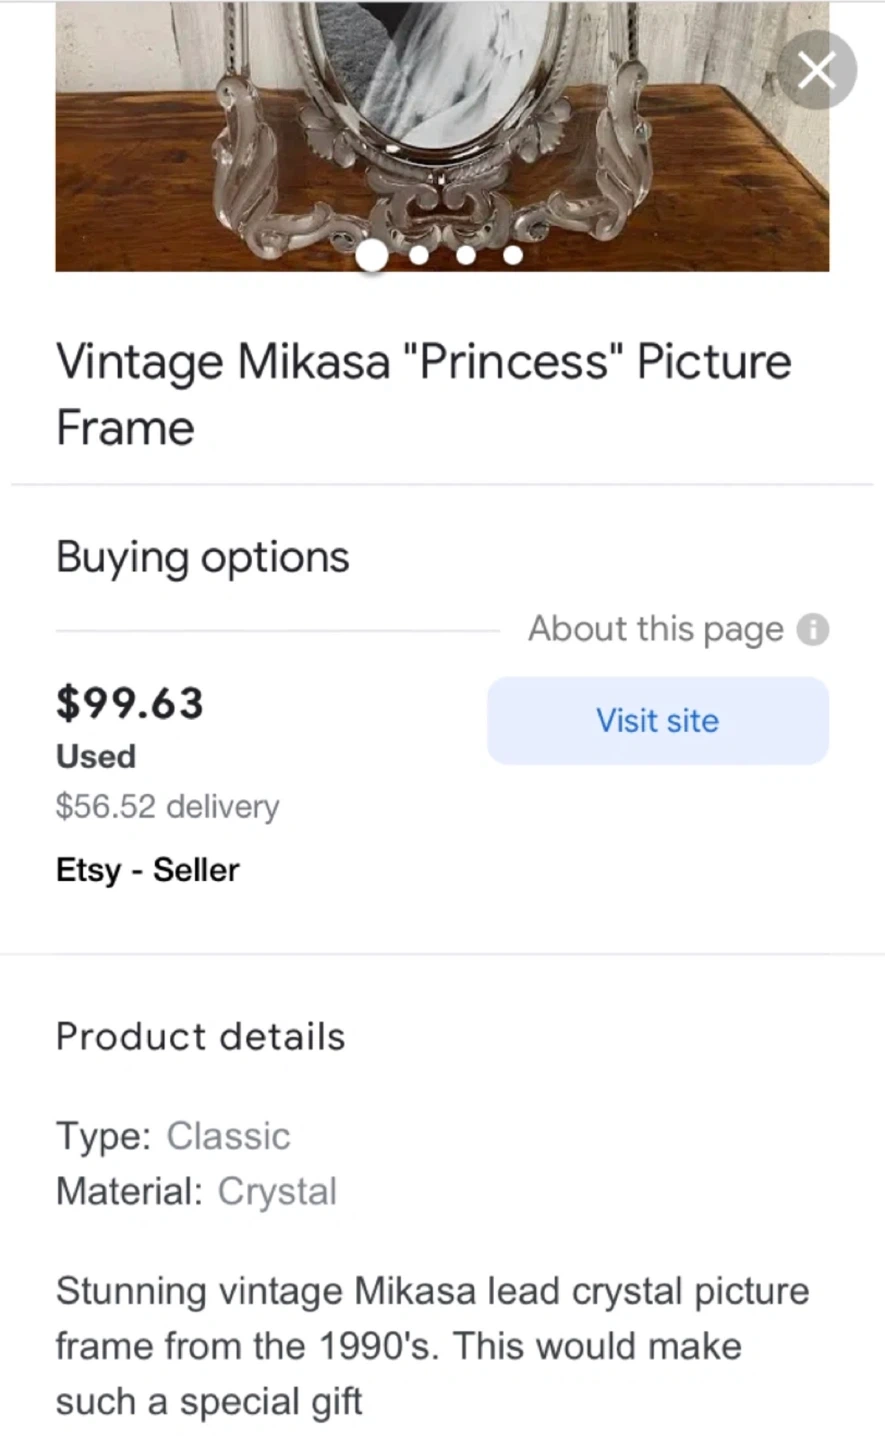Select the Crystal material value

tap(277, 1191)
